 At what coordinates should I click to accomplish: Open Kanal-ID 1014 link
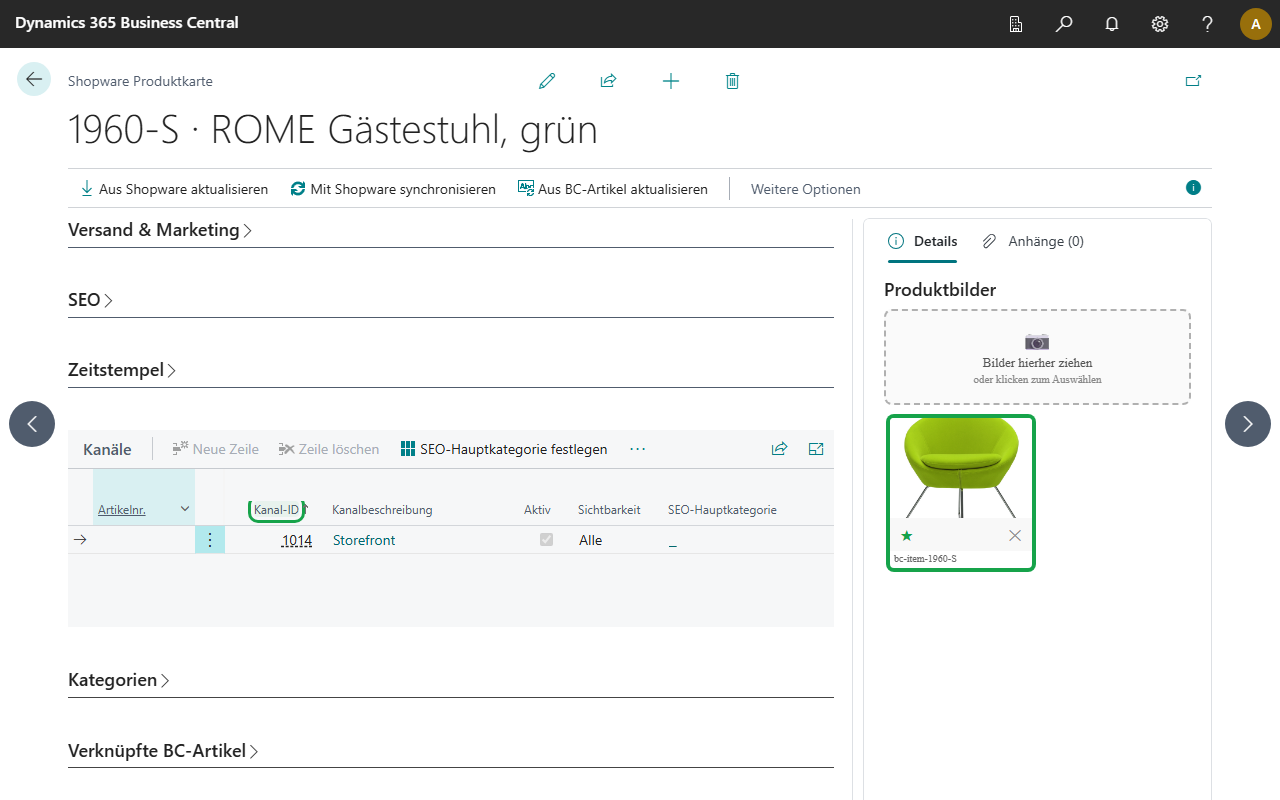click(x=297, y=540)
